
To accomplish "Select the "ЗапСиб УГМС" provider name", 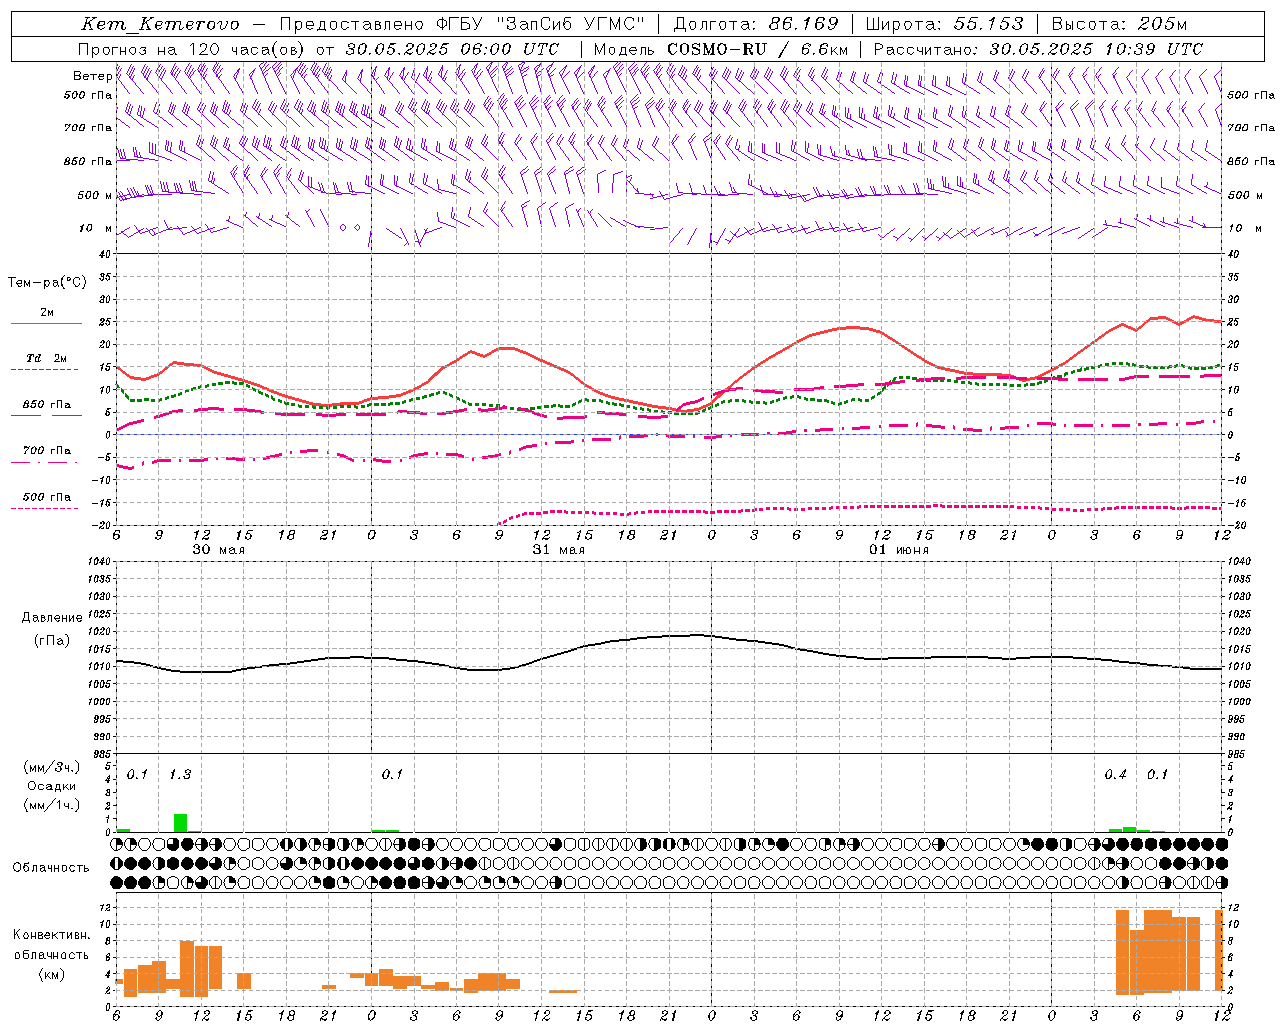I will tap(571, 24).
